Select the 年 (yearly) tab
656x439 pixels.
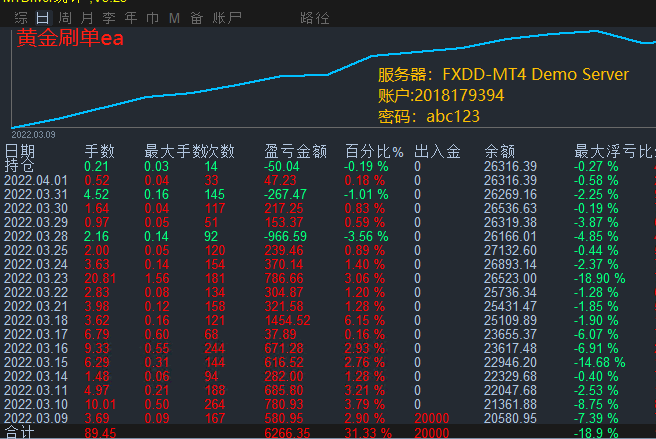pos(130,18)
